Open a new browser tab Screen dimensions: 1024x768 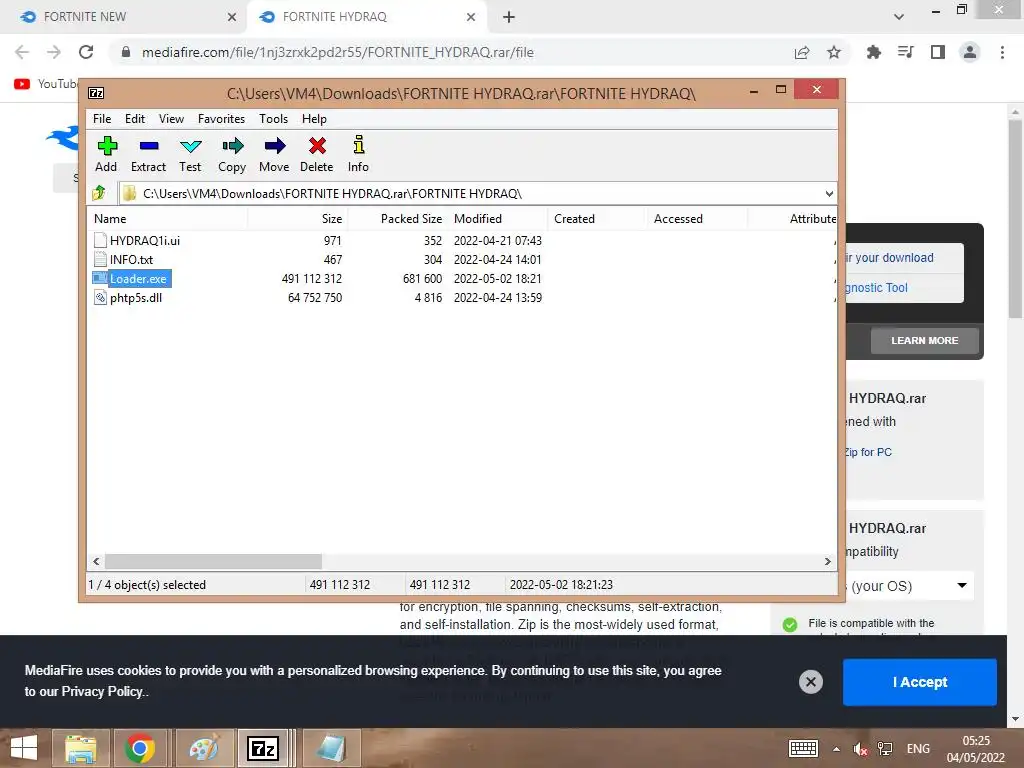pyautogui.click(x=509, y=17)
